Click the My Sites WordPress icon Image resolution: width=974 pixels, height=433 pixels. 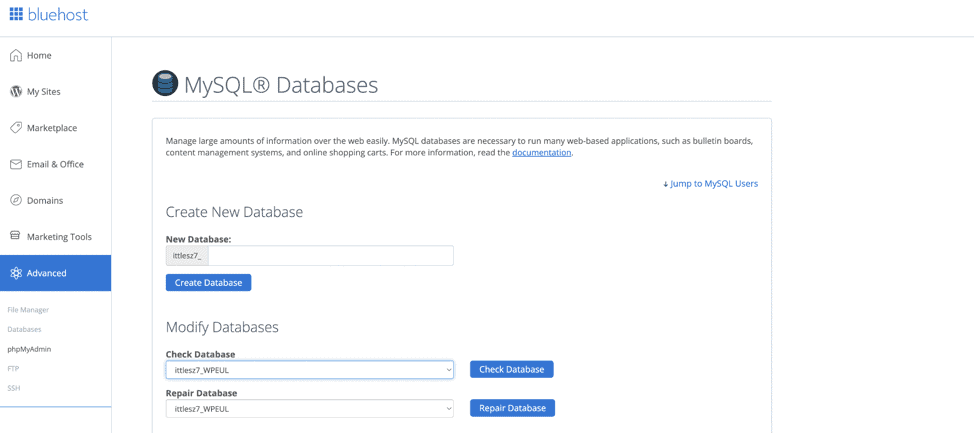click(x=16, y=92)
